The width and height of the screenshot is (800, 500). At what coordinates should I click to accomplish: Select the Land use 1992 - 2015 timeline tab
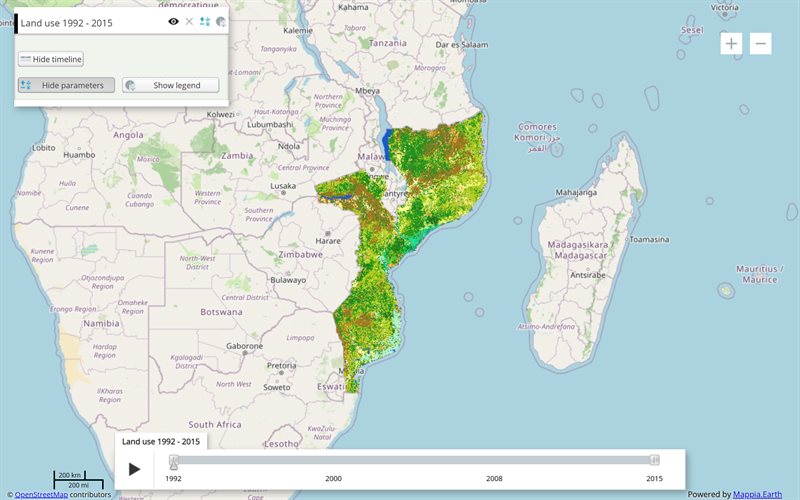point(161,441)
